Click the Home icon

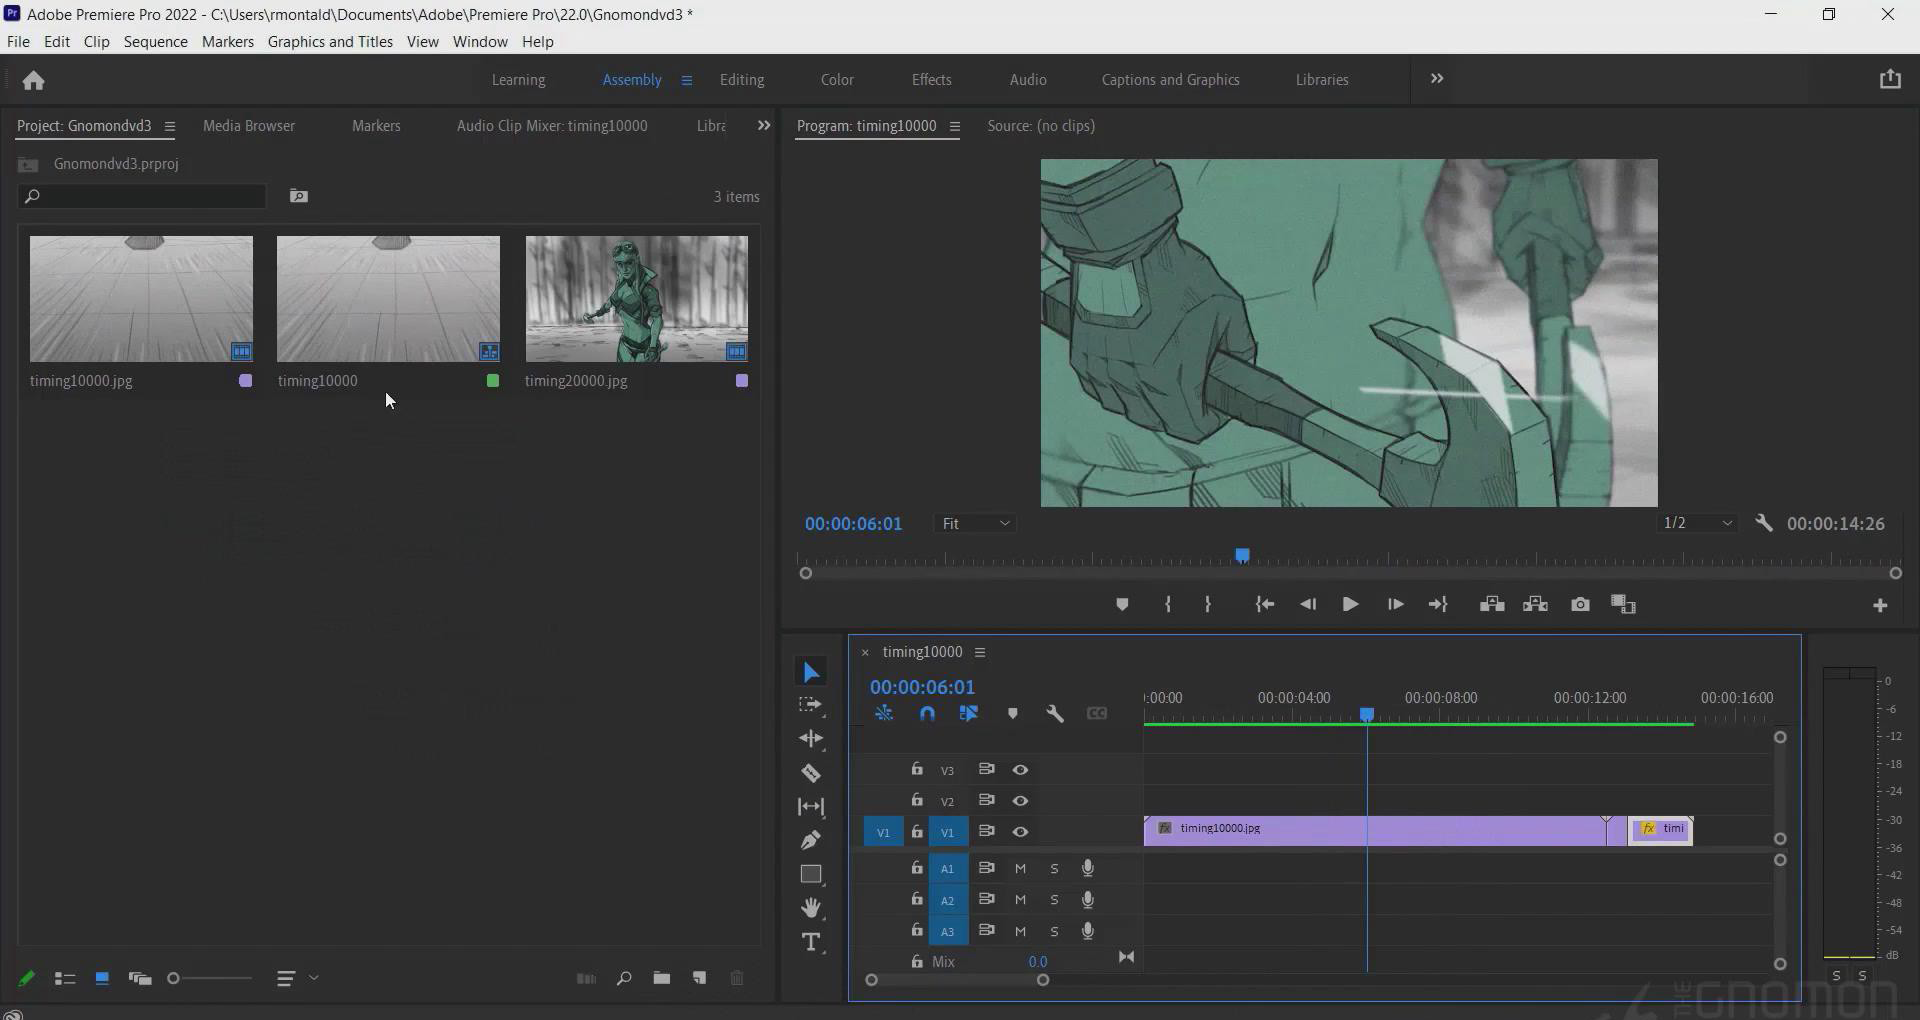tap(34, 80)
